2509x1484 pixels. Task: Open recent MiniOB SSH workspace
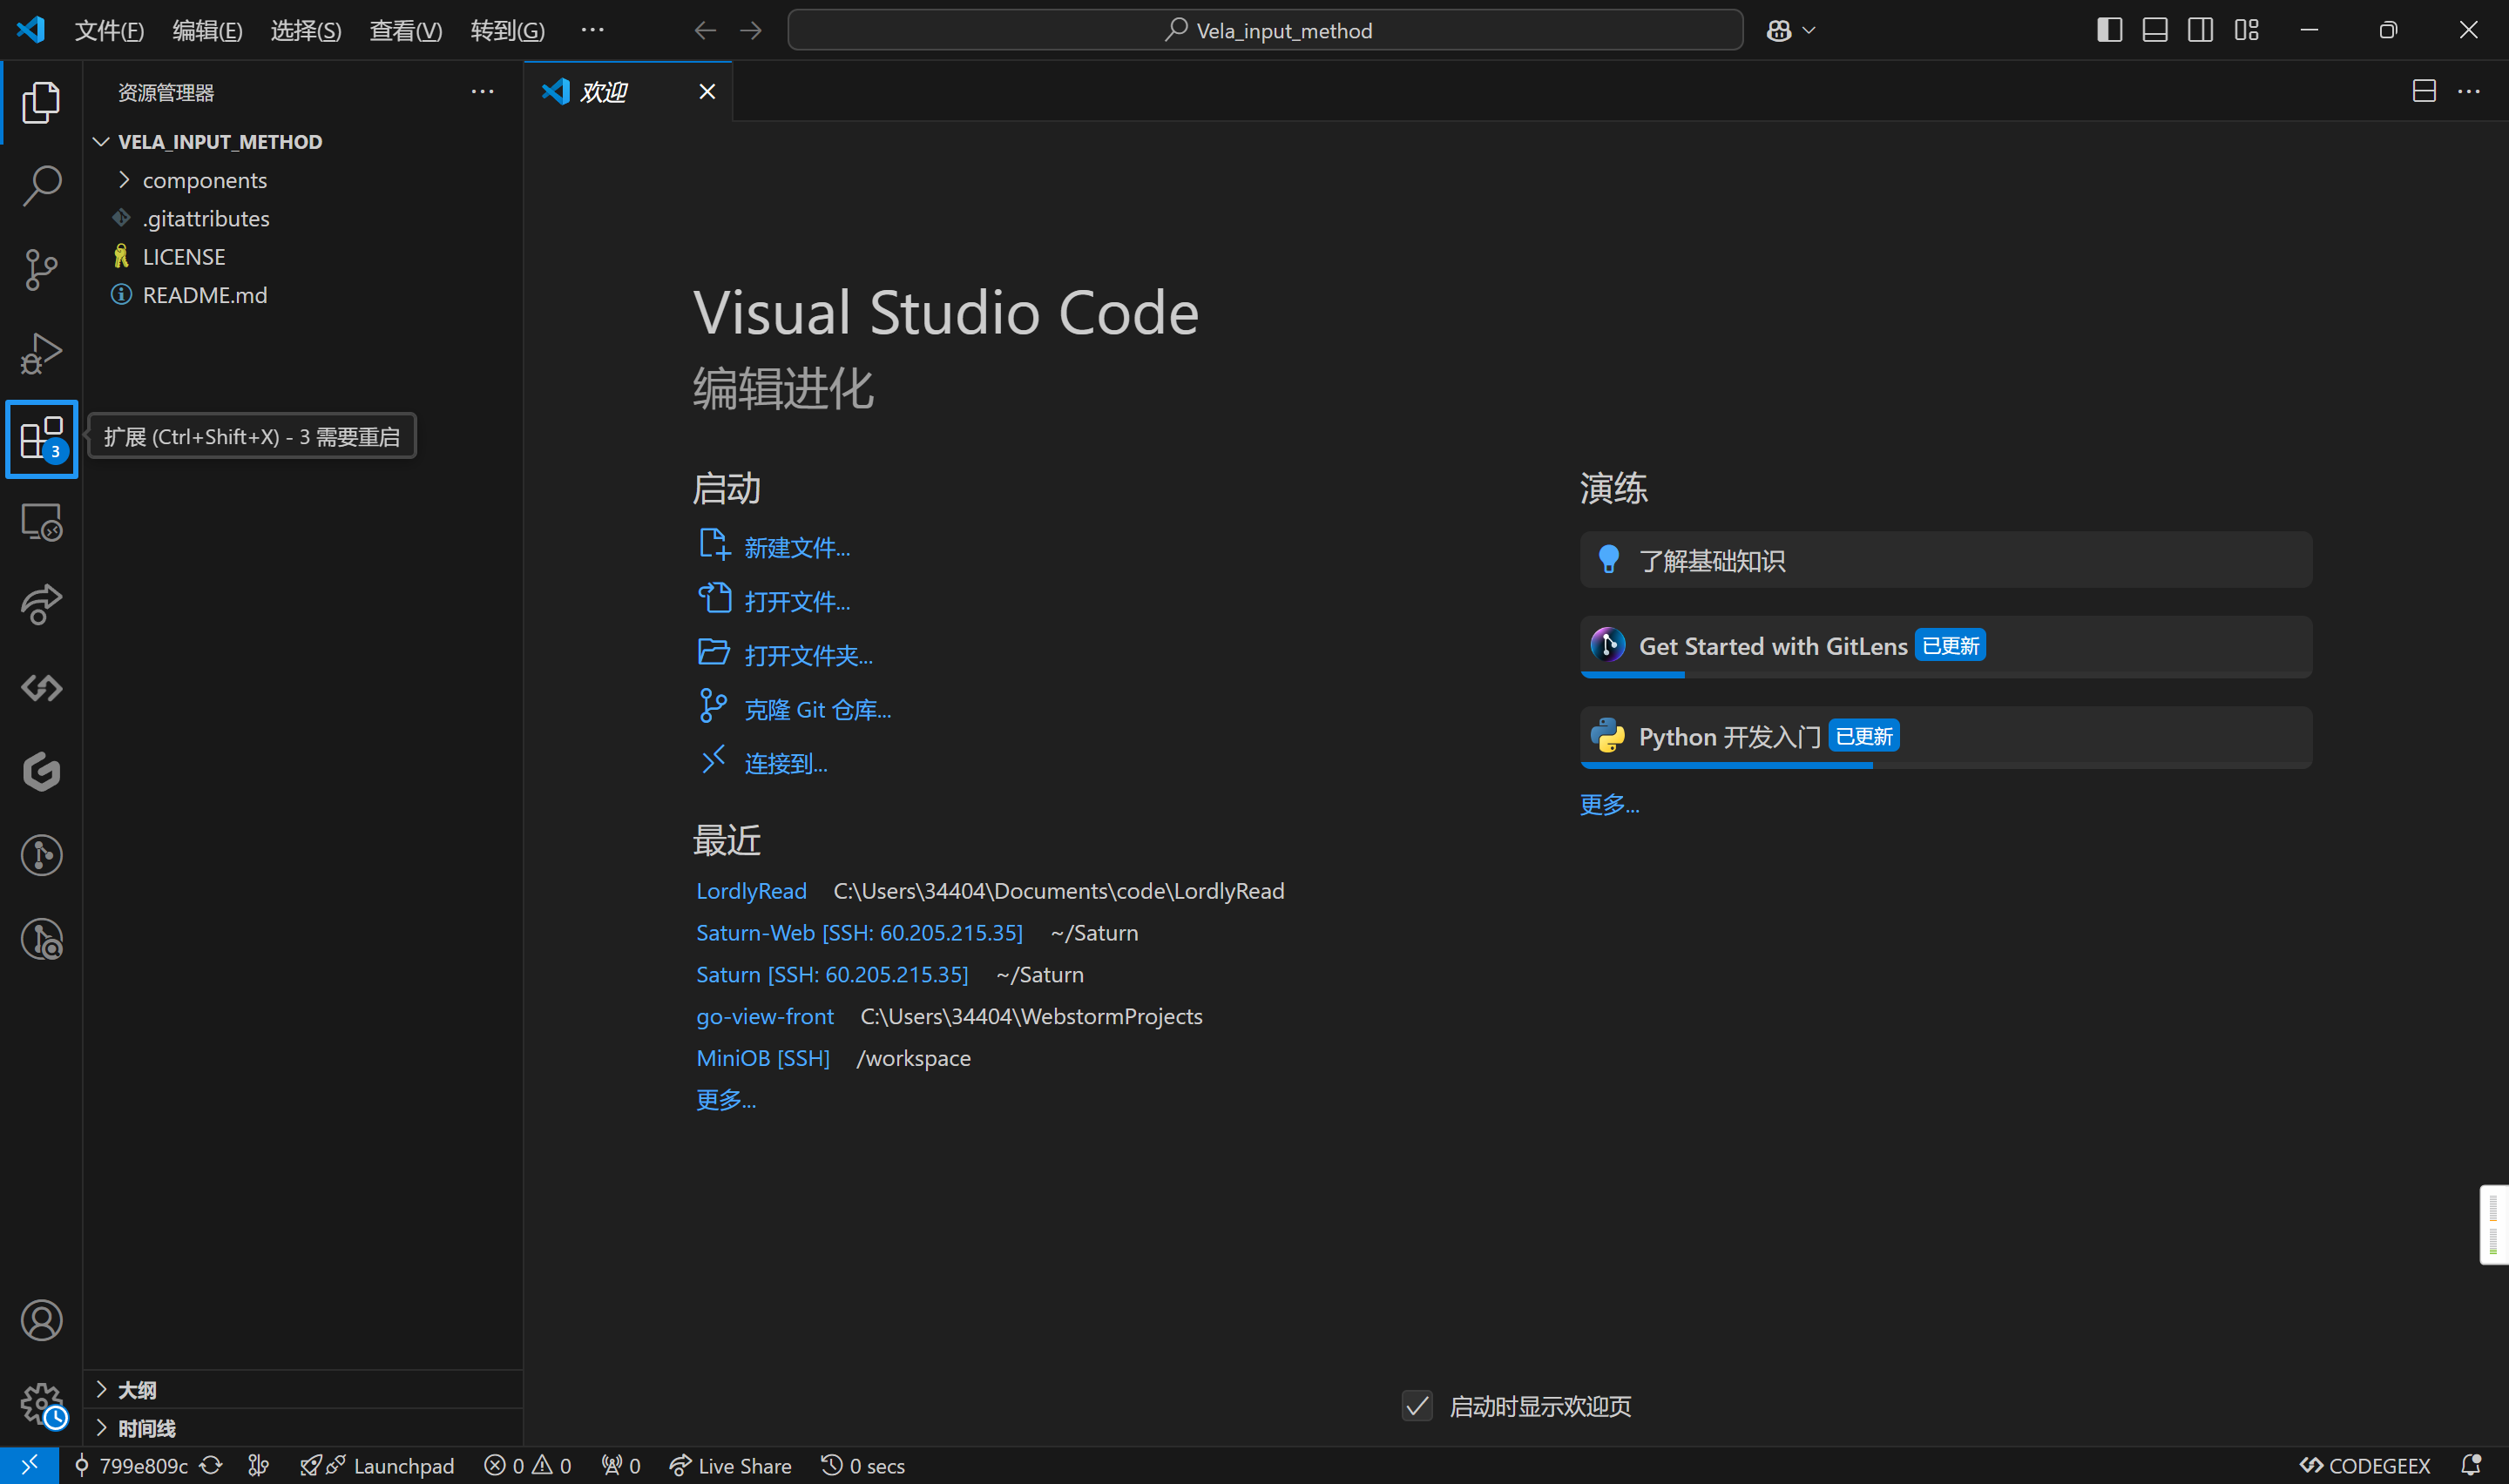click(763, 1058)
